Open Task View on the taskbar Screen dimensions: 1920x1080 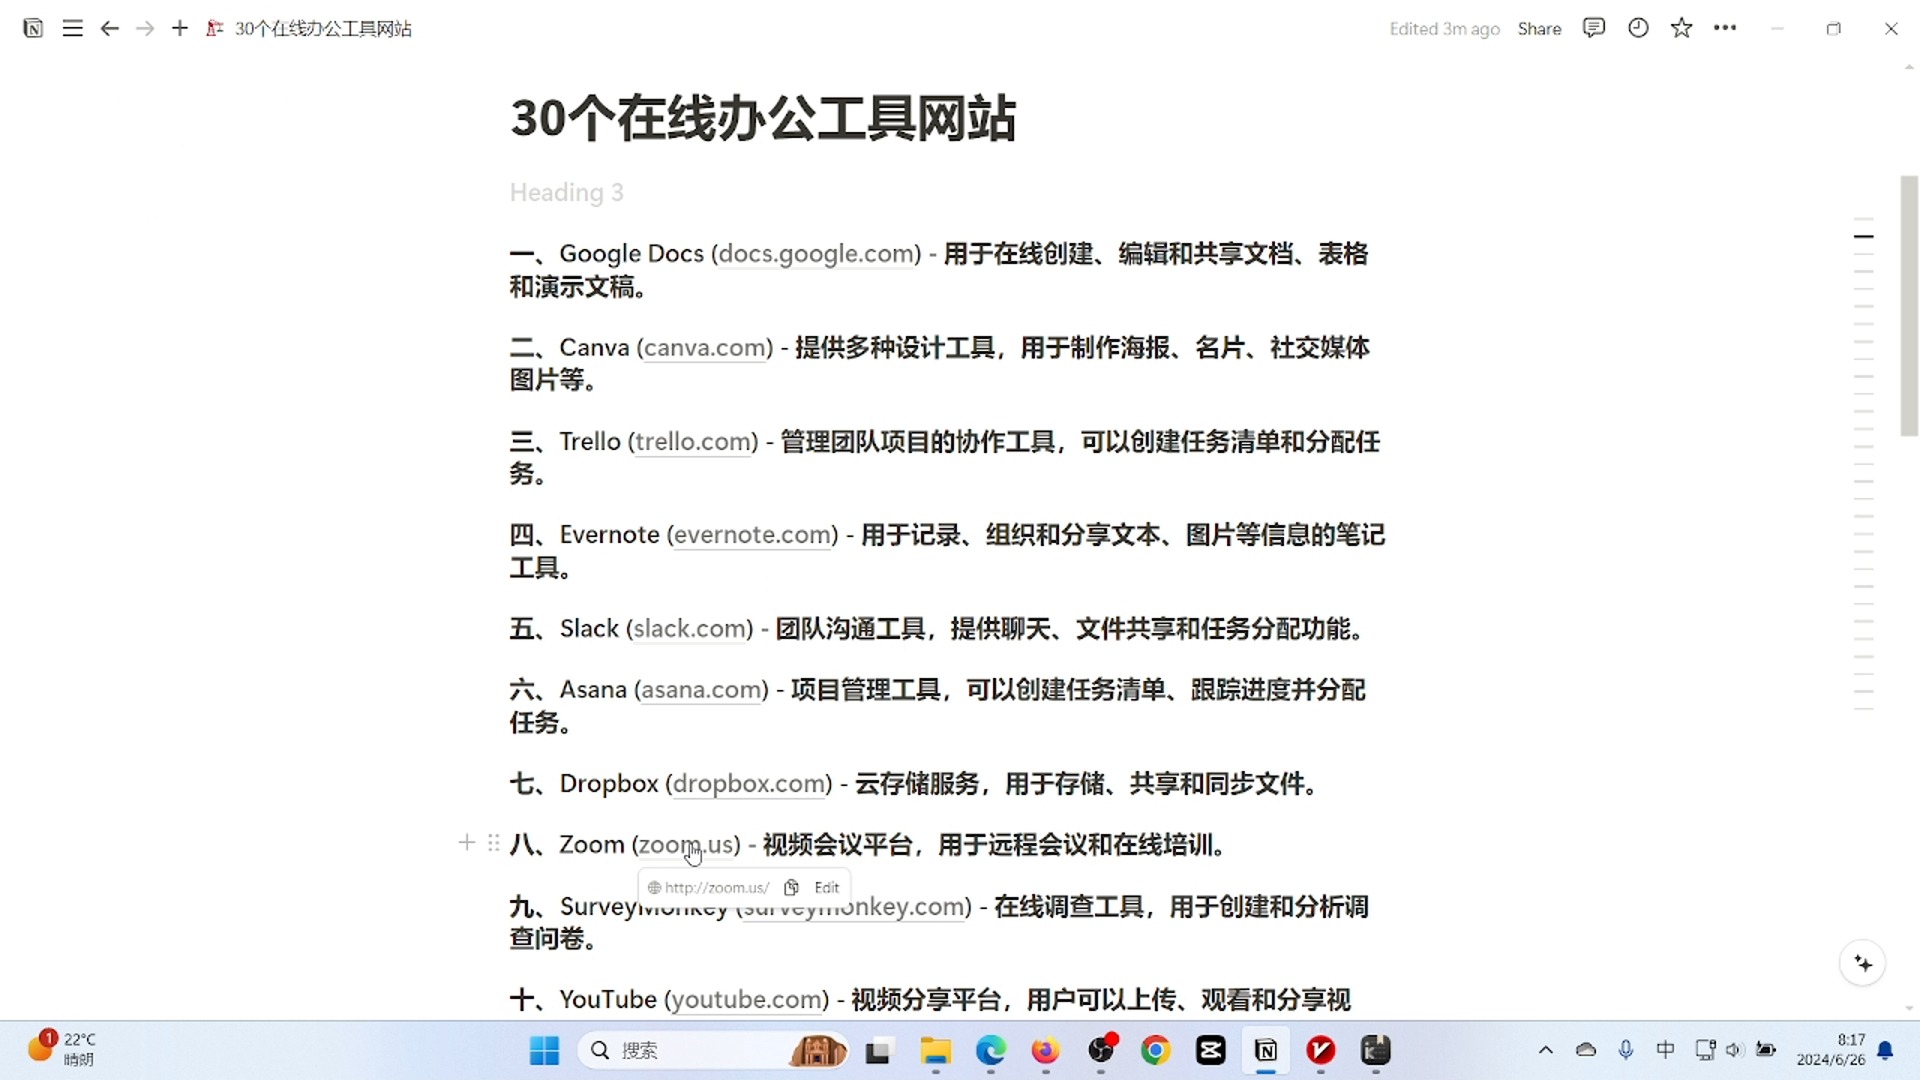[878, 1051]
